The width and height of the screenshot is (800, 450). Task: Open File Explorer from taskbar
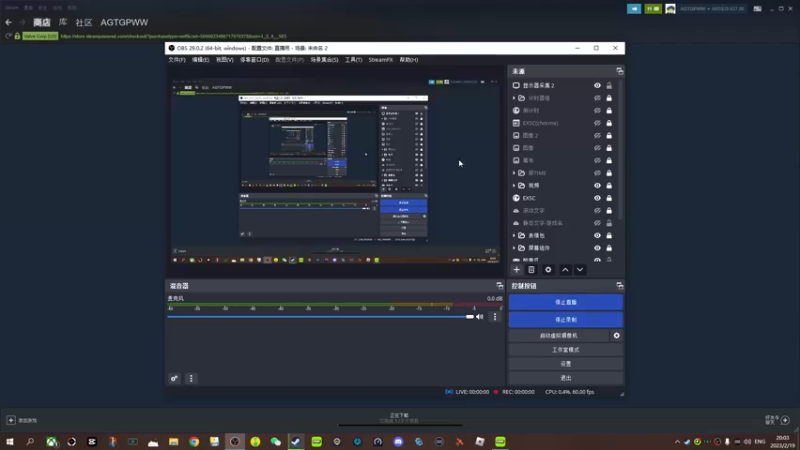pyautogui.click(x=173, y=442)
